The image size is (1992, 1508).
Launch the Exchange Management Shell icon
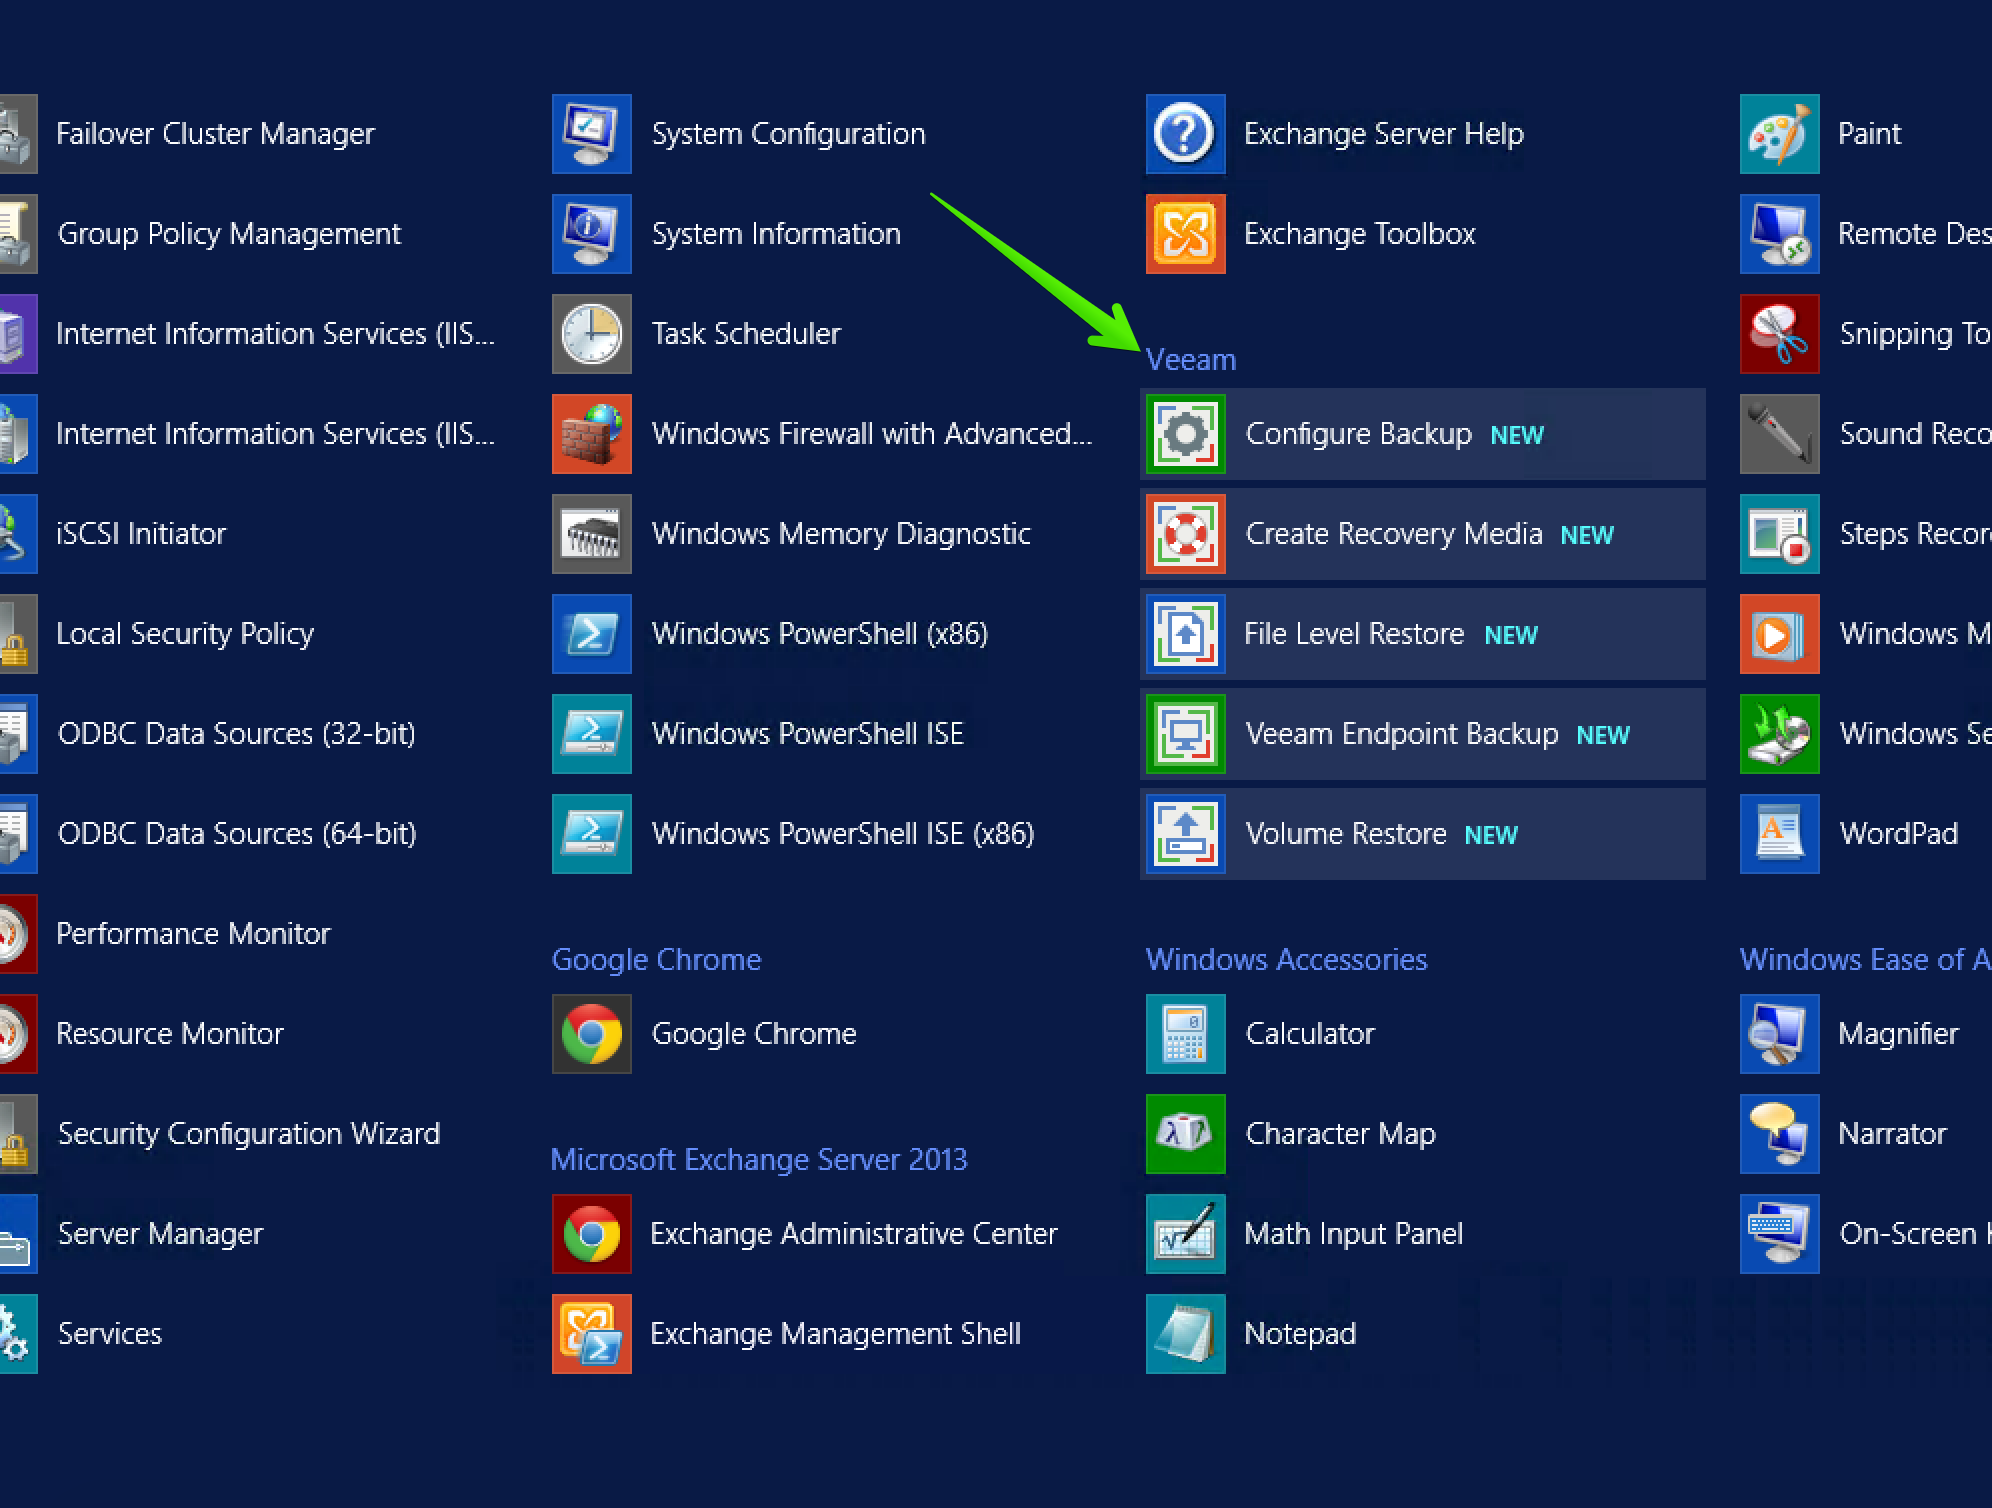point(591,1334)
